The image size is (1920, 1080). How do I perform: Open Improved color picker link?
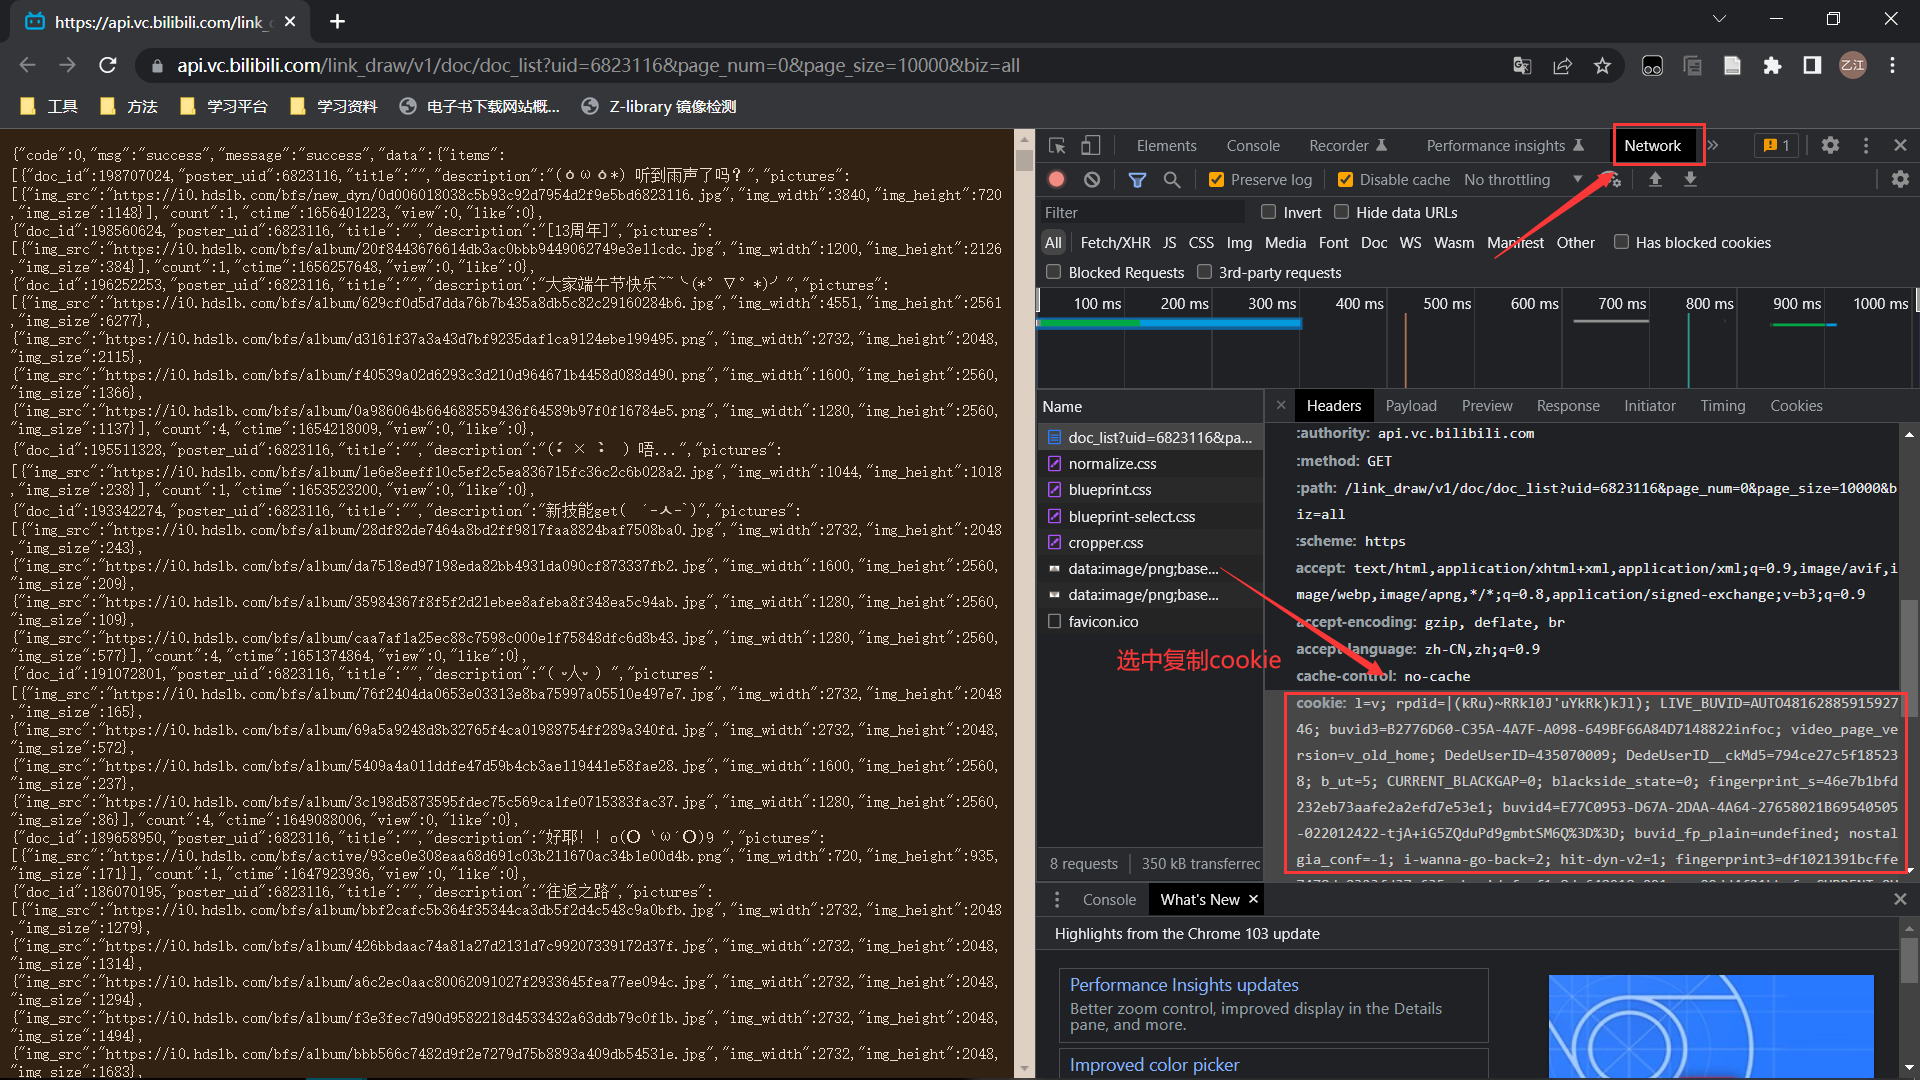point(1154,1065)
